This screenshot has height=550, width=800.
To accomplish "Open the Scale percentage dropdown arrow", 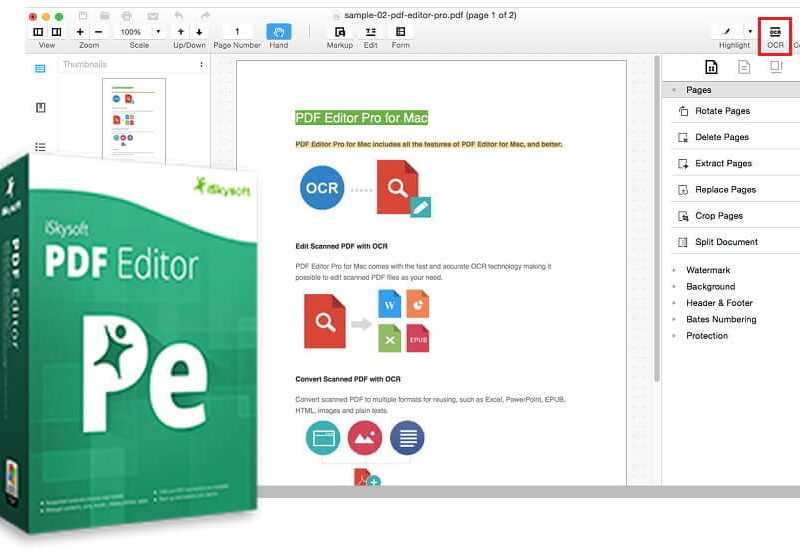I will [158, 32].
